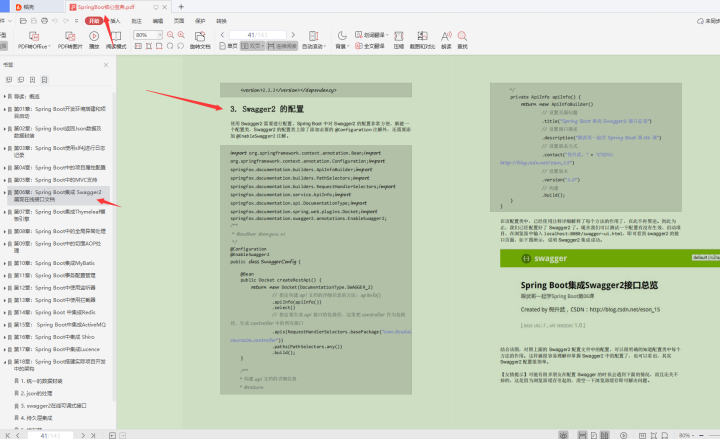
Task: Close the bookmarks side panel
Action: tap(106, 65)
